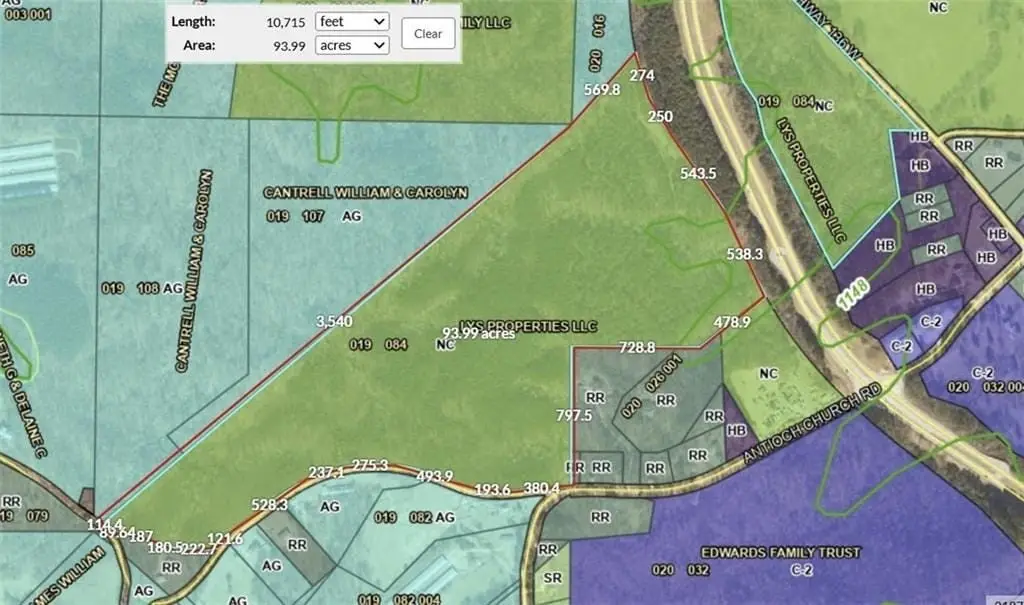
Task: Click the 93.99 area value in panel
Action: tap(288, 45)
